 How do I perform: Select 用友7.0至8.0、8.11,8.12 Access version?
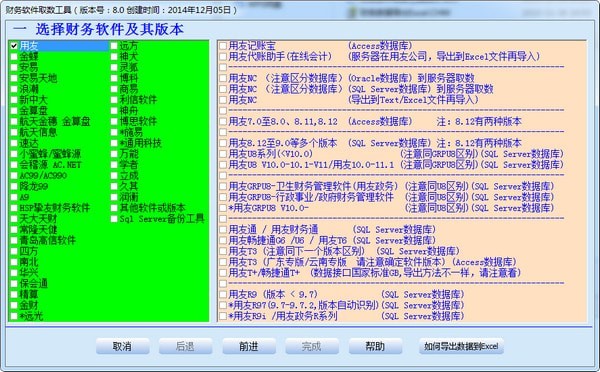[x=223, y=122]
